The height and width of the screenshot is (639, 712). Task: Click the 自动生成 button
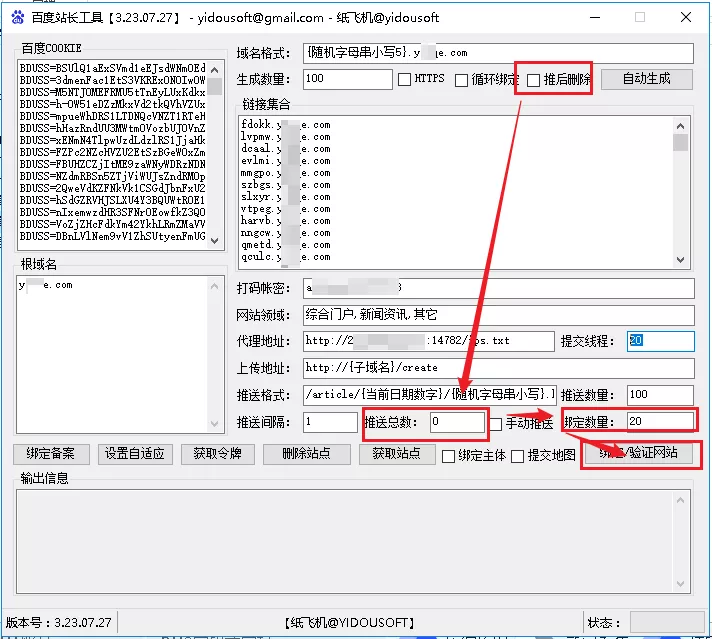[x=647, y=79]
